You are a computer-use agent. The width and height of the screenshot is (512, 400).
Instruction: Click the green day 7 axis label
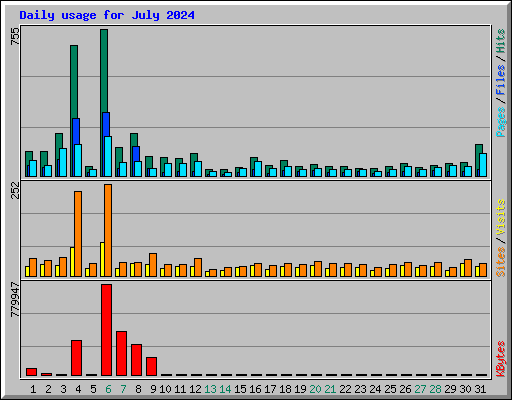(x=123, y=389)
